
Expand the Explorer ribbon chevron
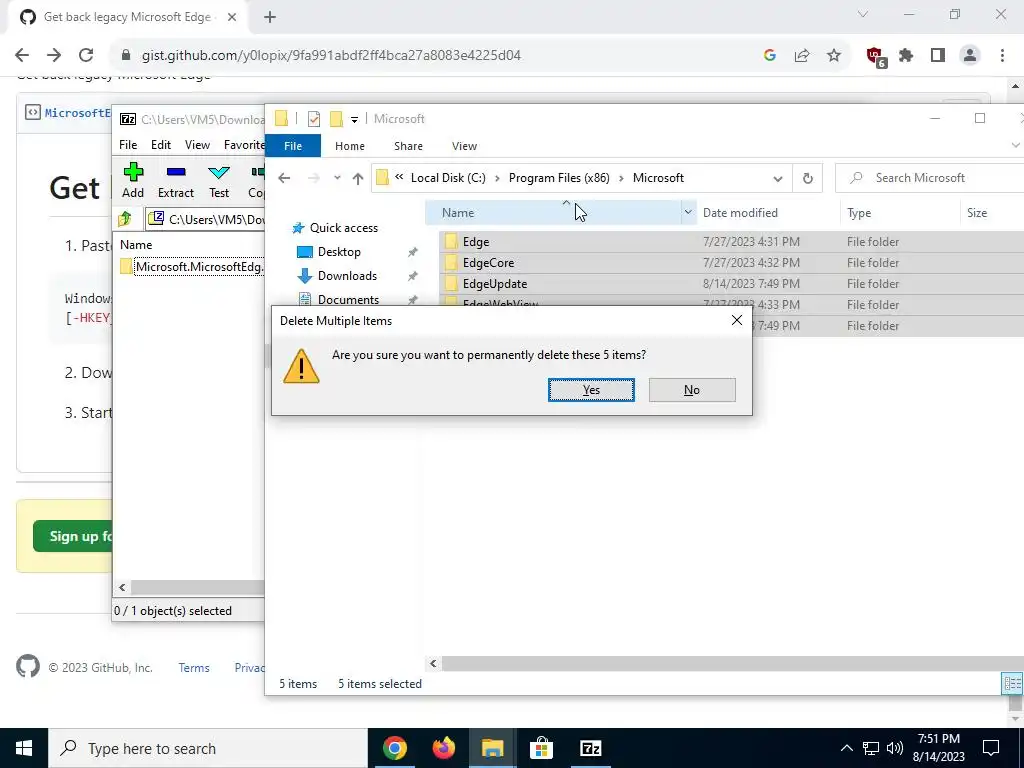coord(1015,145)
